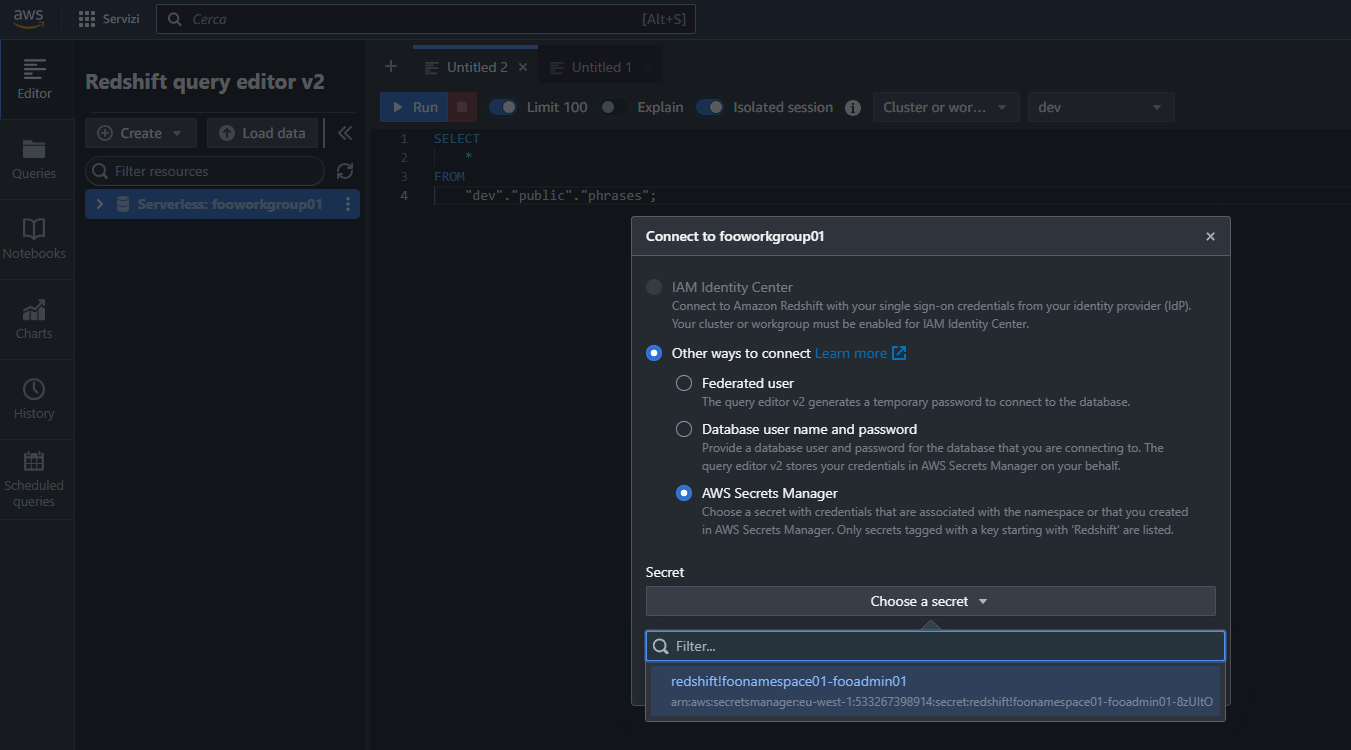Select the Federated user radio option
Image resolution: width=1351 pixels, height=750 pixels.
[684, 383]
